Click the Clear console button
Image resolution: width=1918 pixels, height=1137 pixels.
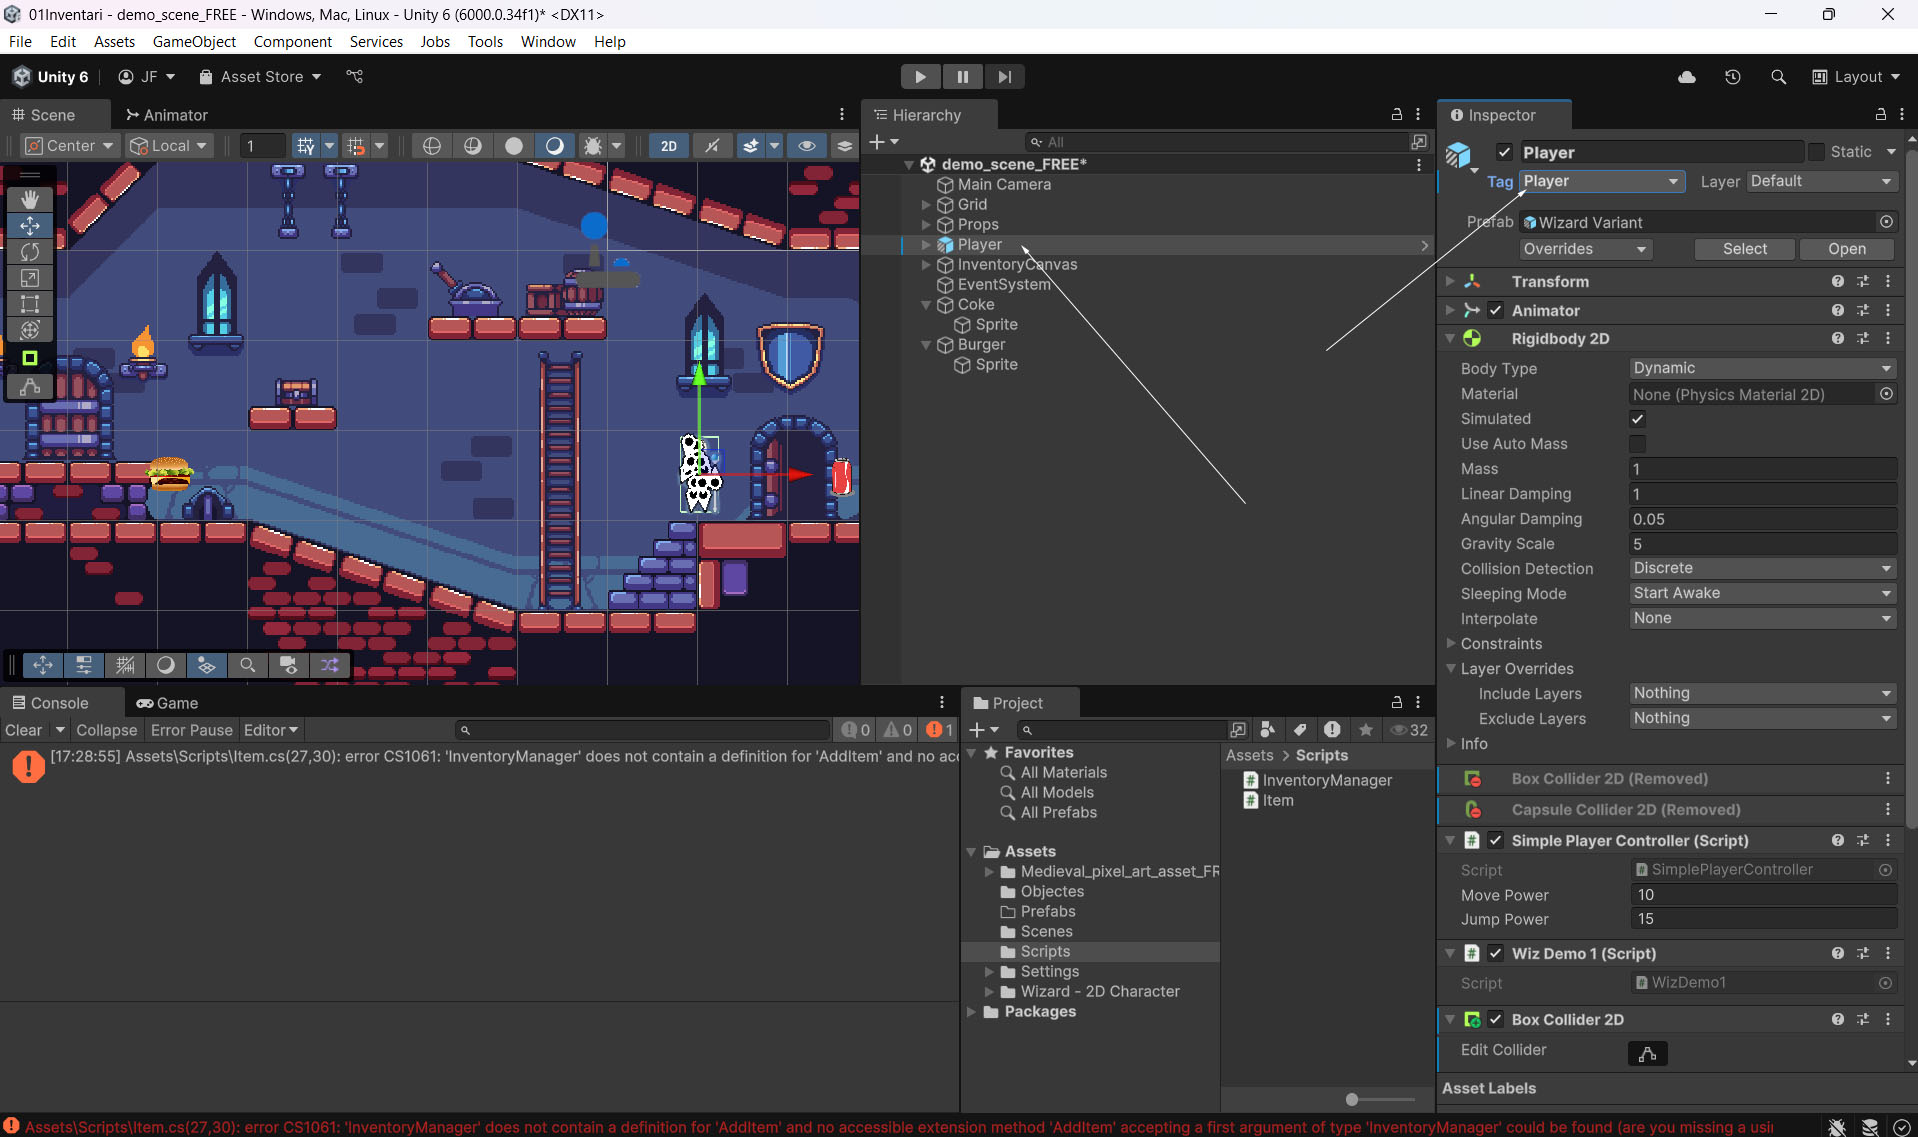click(x=24, y=730)
